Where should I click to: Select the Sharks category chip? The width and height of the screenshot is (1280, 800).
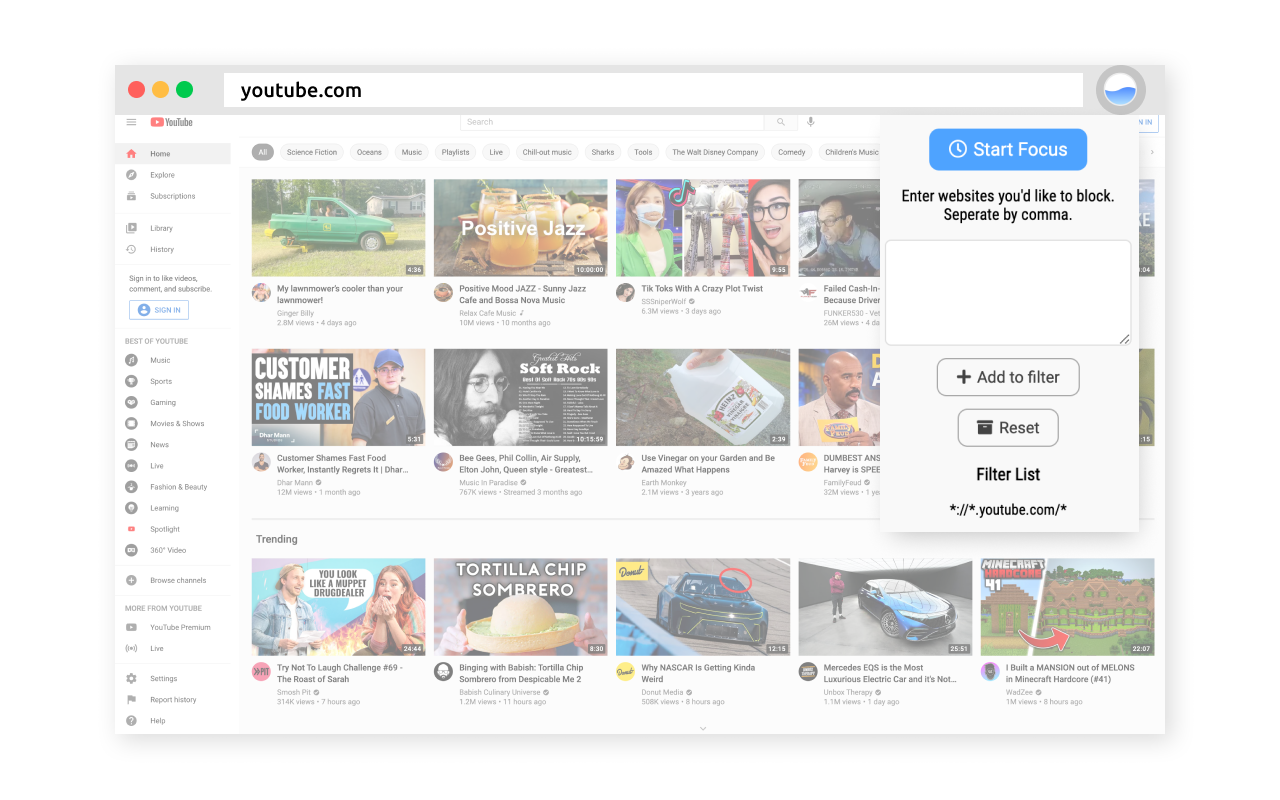602,151
